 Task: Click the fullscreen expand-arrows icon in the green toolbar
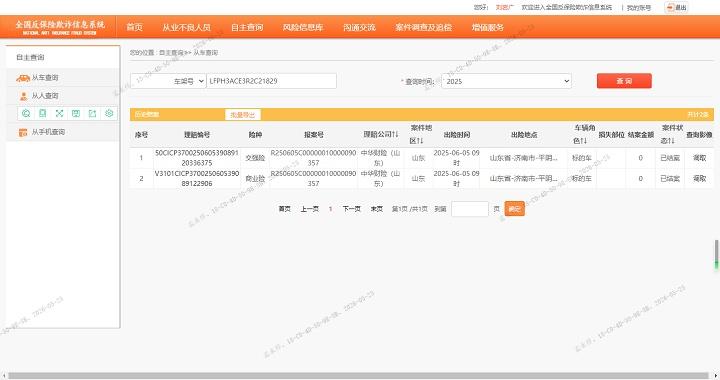59,113
